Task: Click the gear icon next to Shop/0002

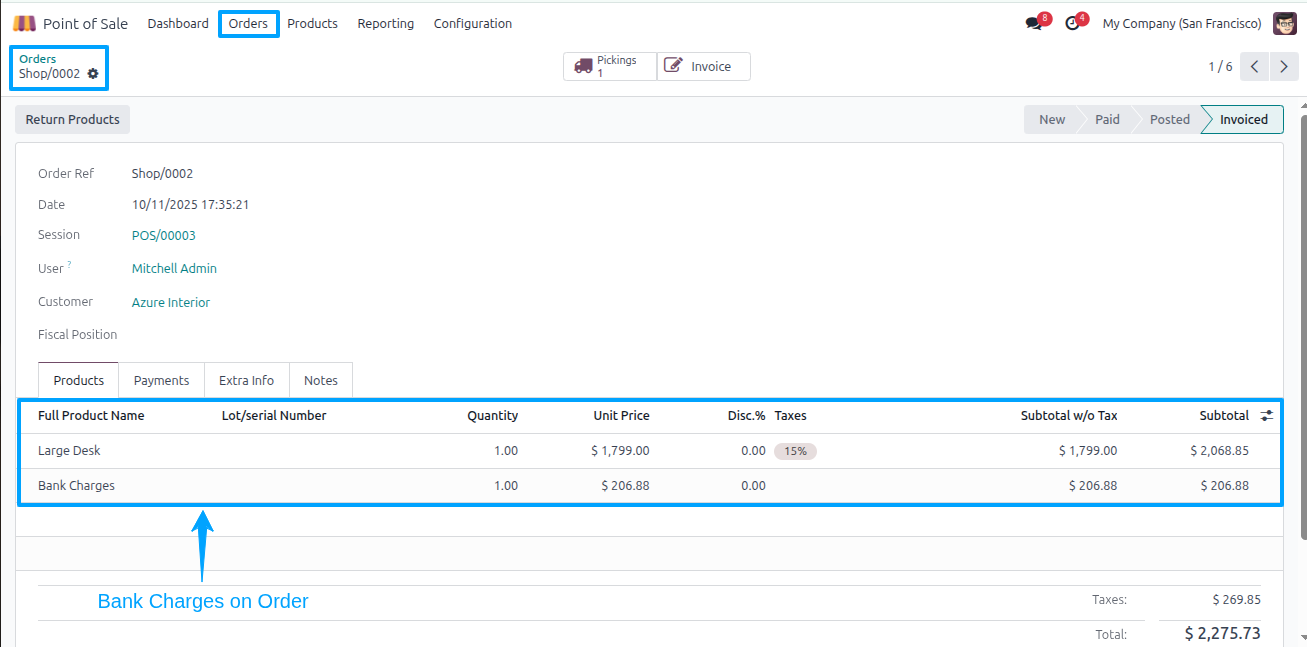Action: (93, 74)
